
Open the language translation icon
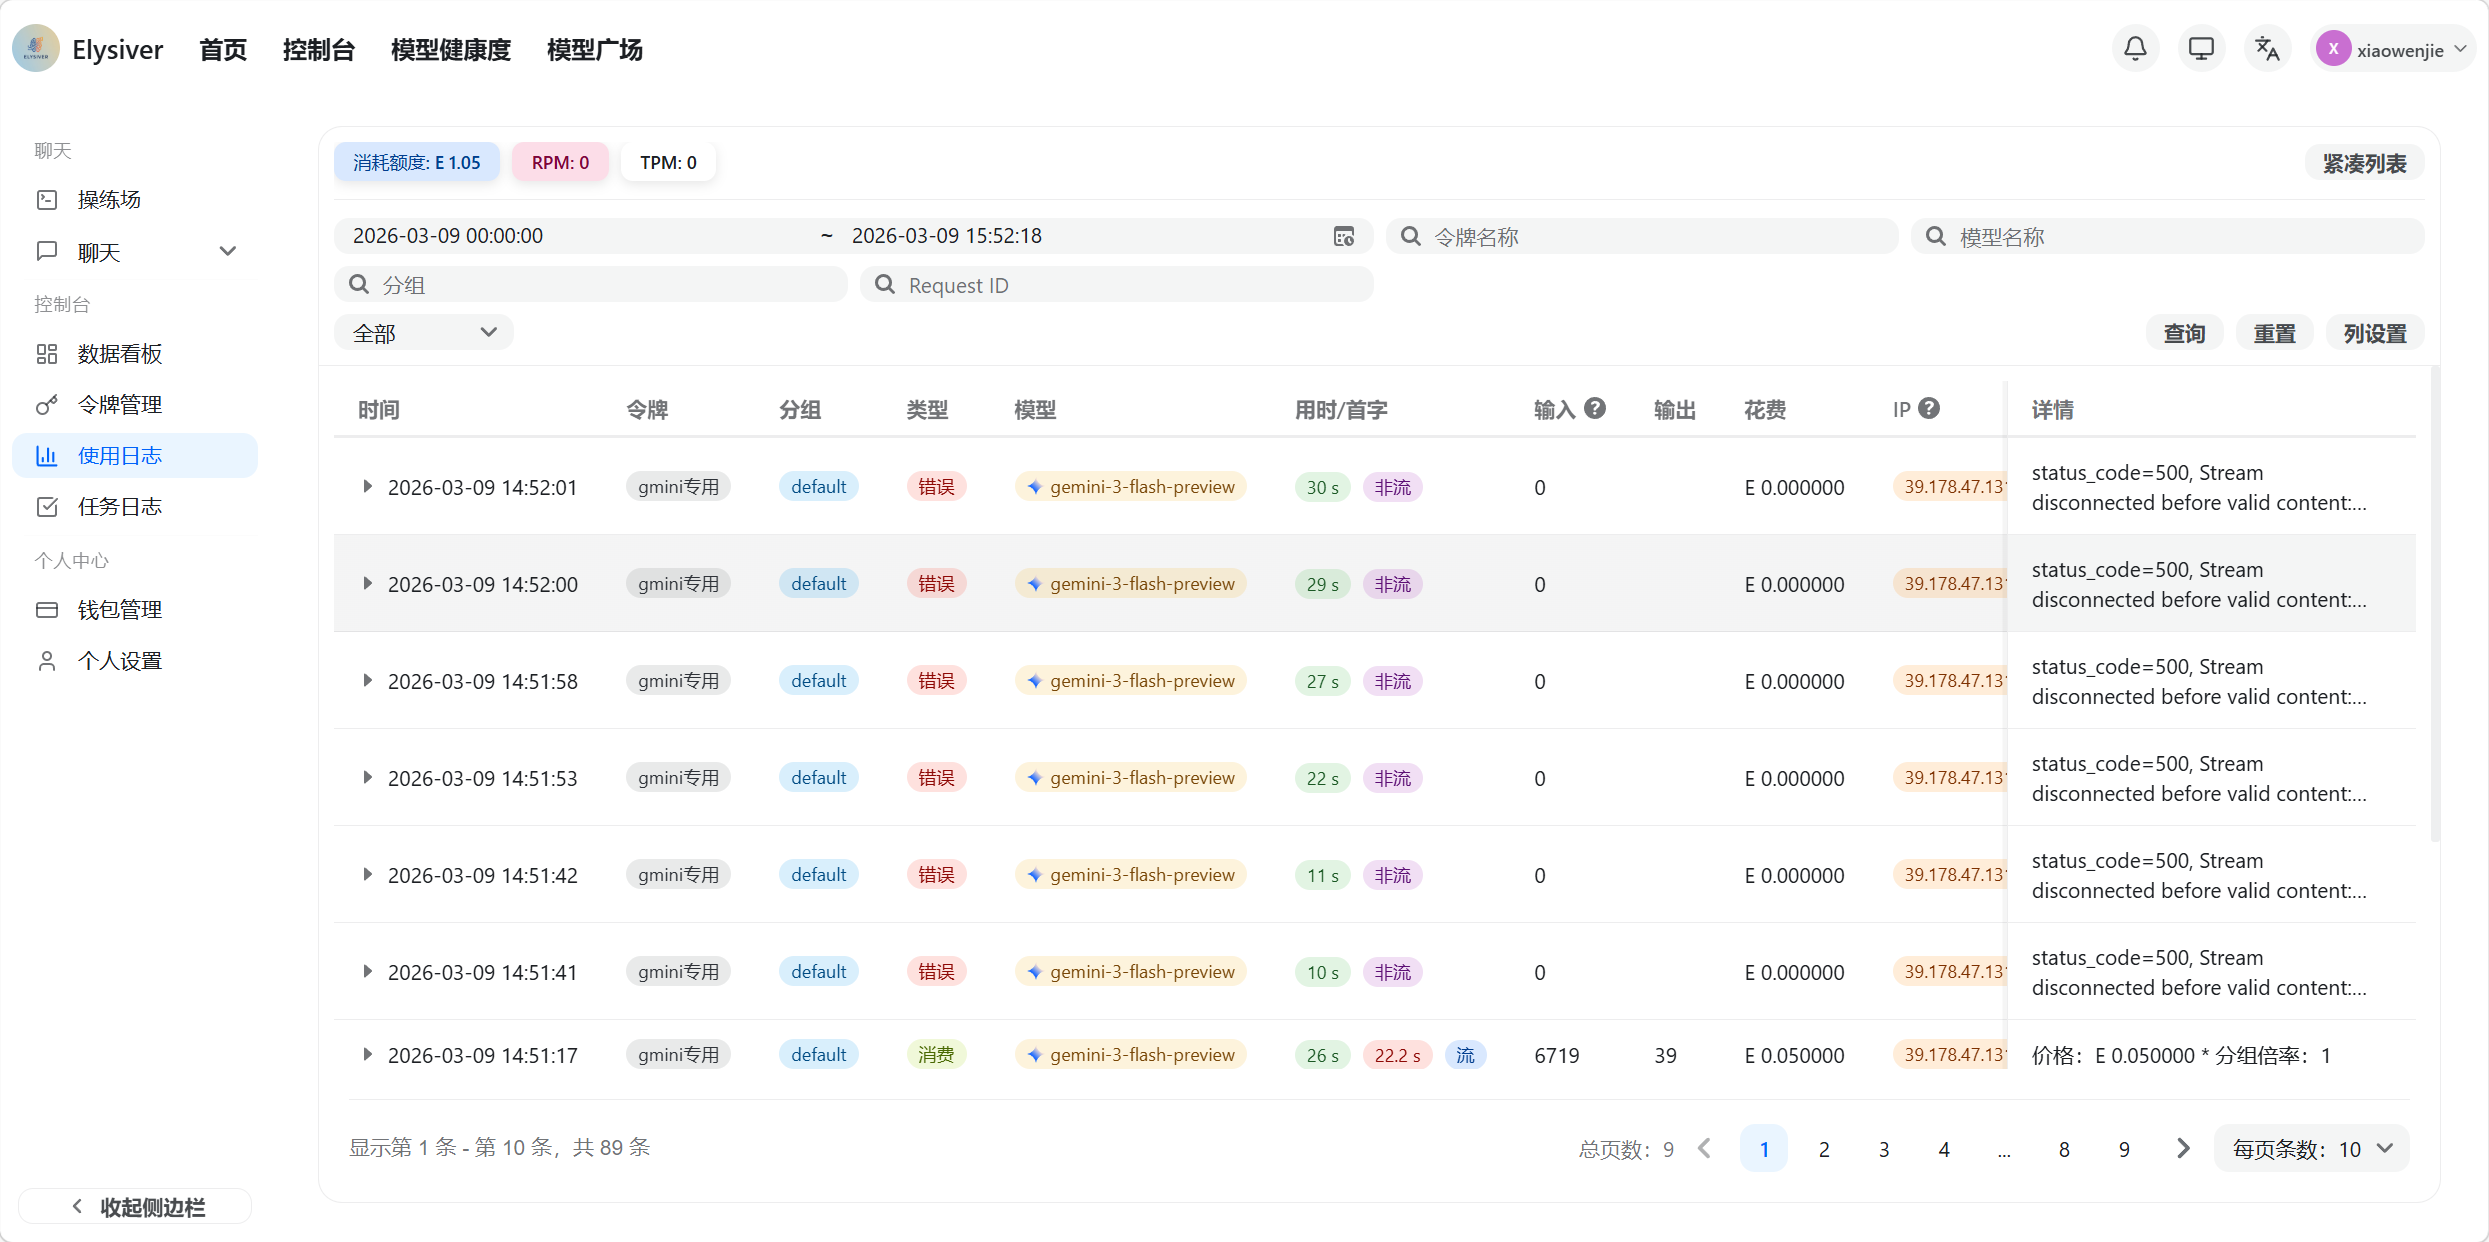[2267, 49]
